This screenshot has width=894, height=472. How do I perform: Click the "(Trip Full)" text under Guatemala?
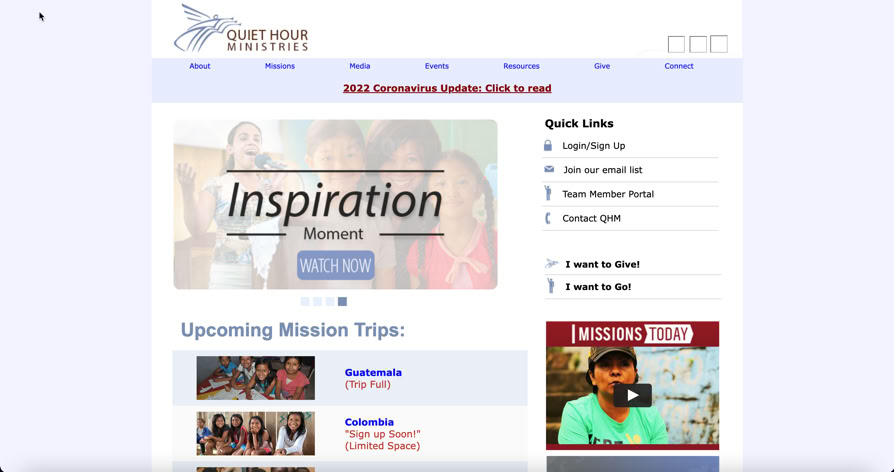coord(368,385)
